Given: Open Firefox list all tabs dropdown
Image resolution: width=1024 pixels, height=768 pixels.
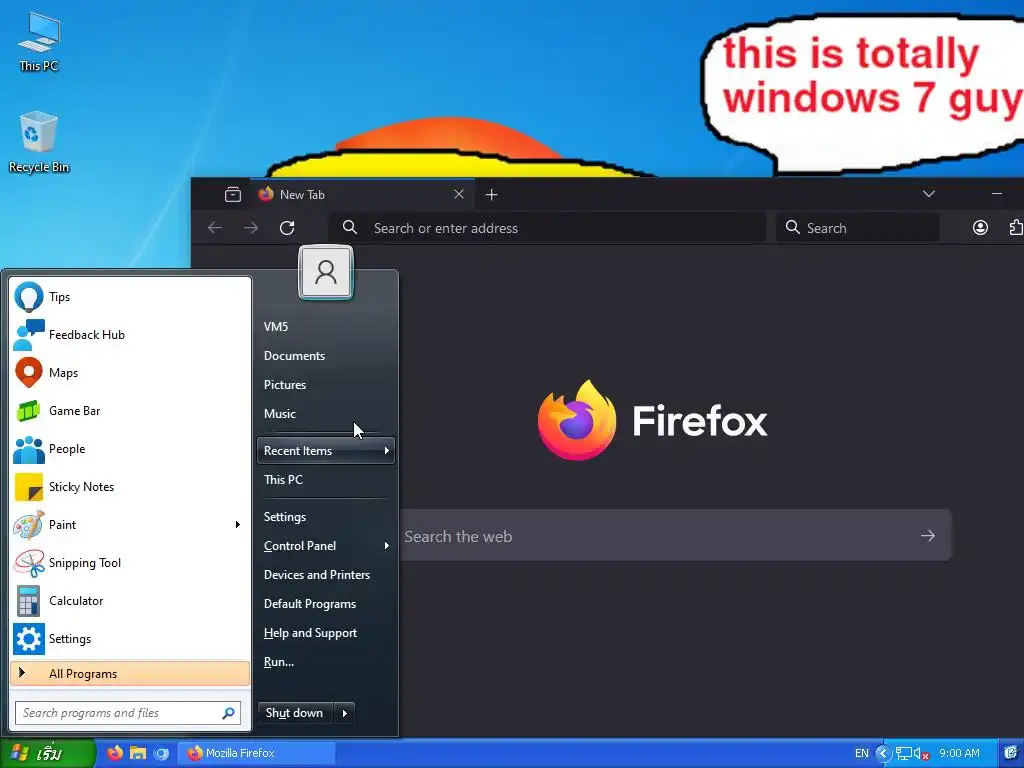Looking at the screenshot, I should point(929,194).
